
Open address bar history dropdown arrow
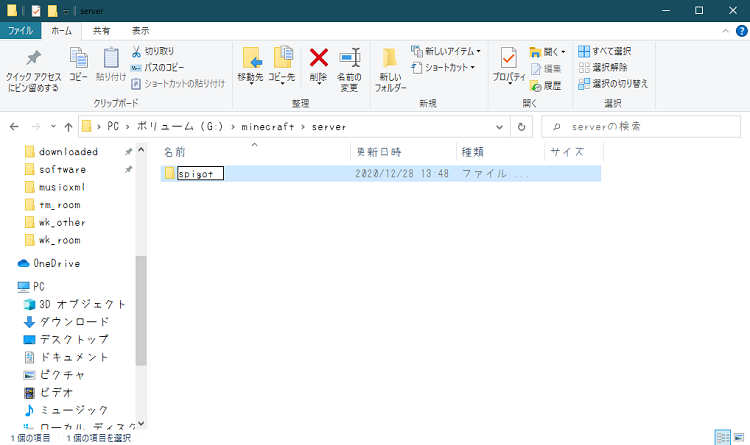tap(501, 127)
